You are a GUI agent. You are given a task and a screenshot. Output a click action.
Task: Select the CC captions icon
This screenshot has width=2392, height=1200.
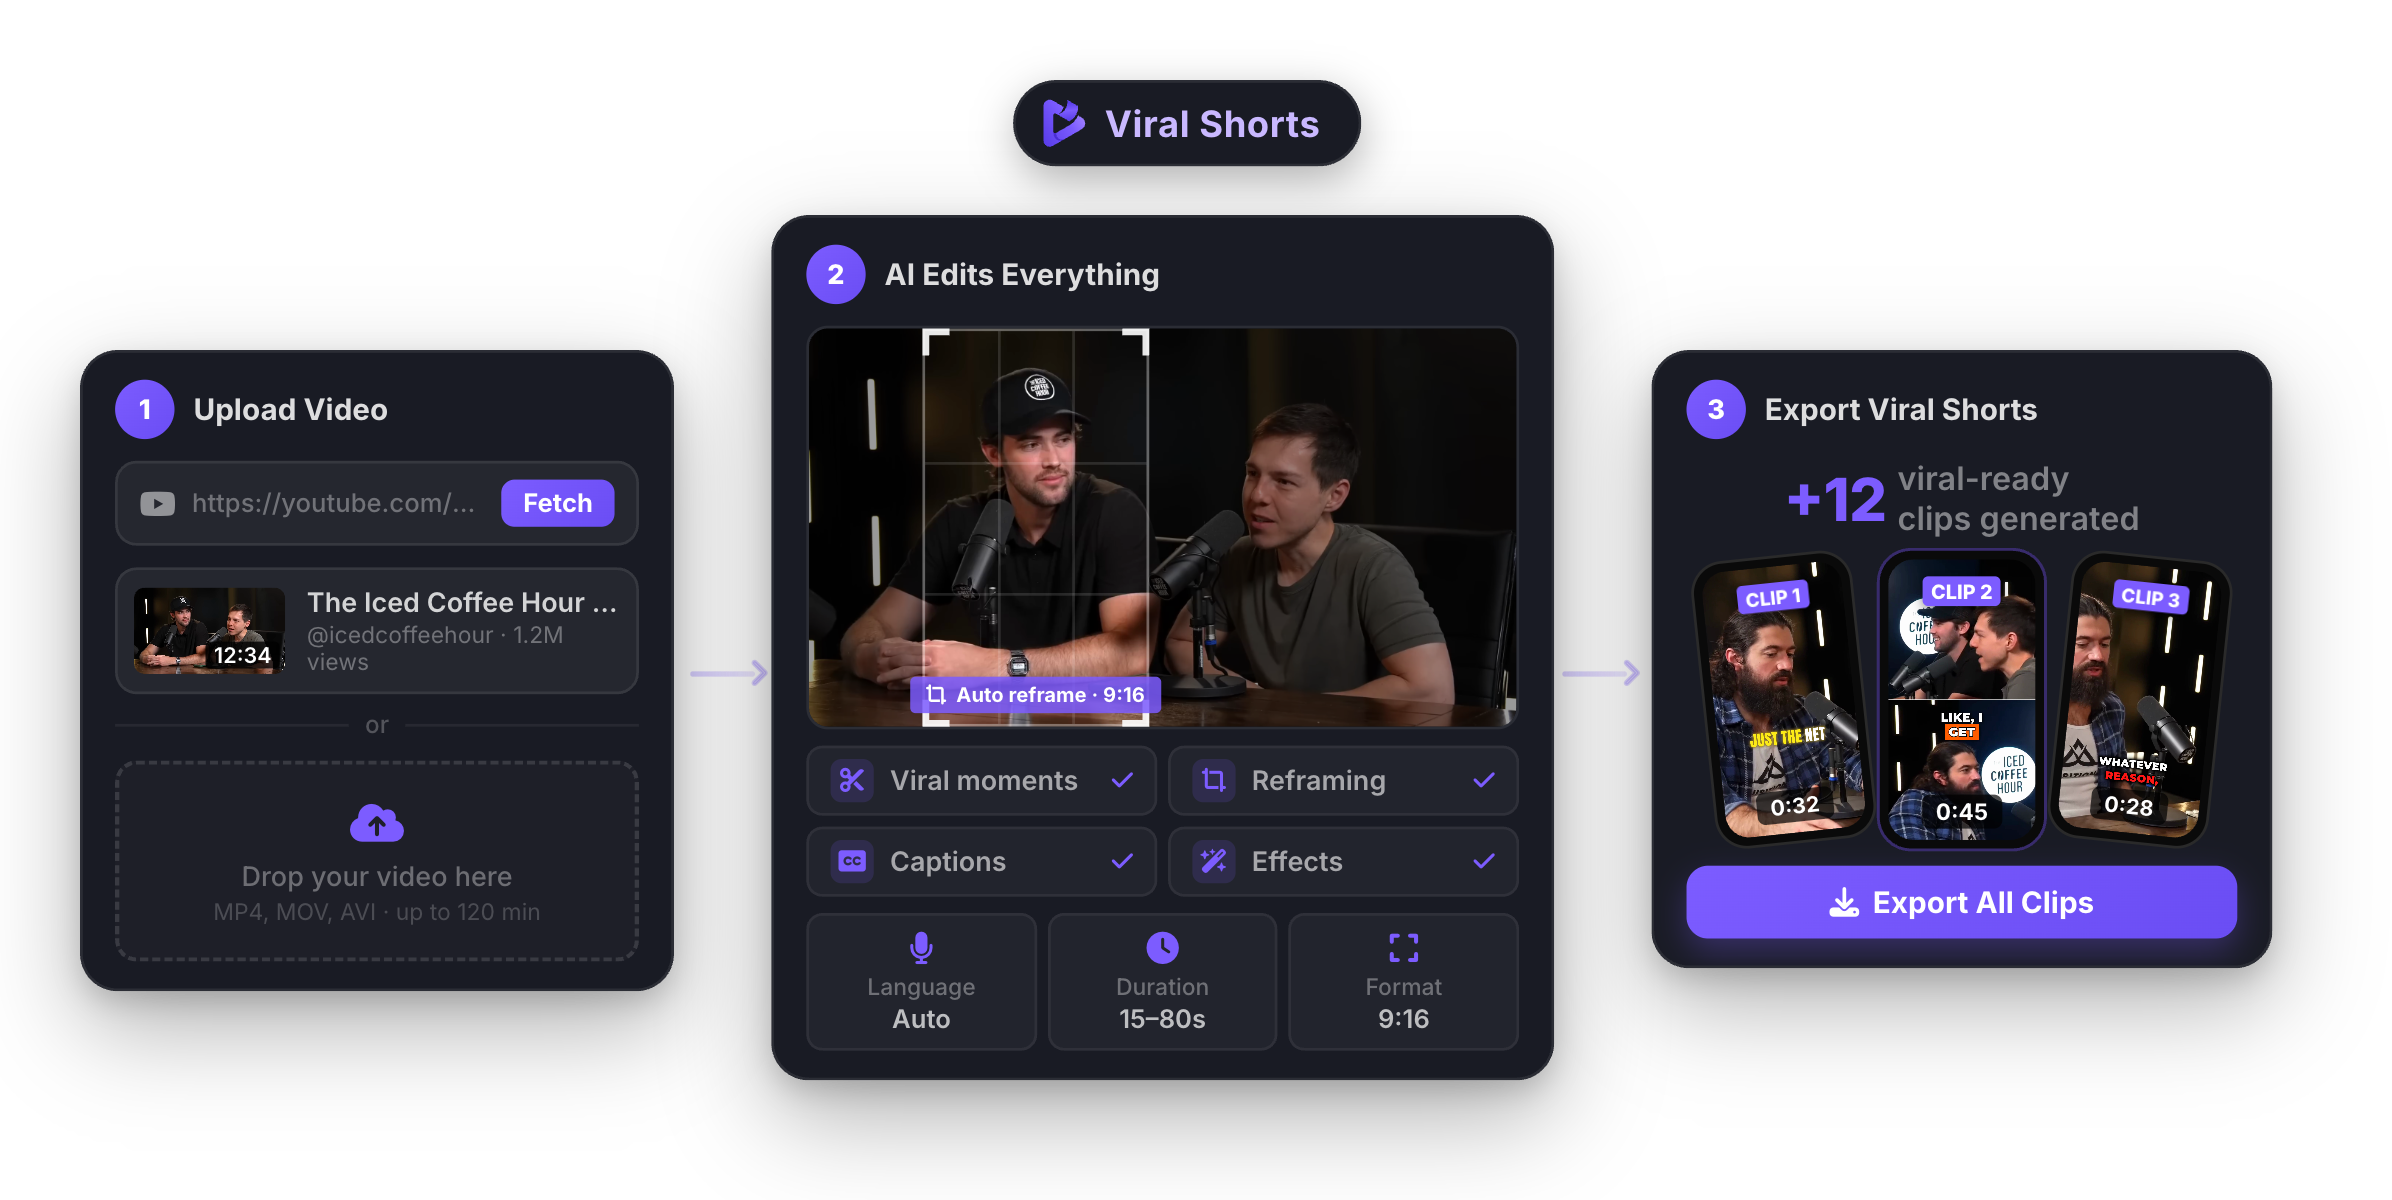[851, 861]
